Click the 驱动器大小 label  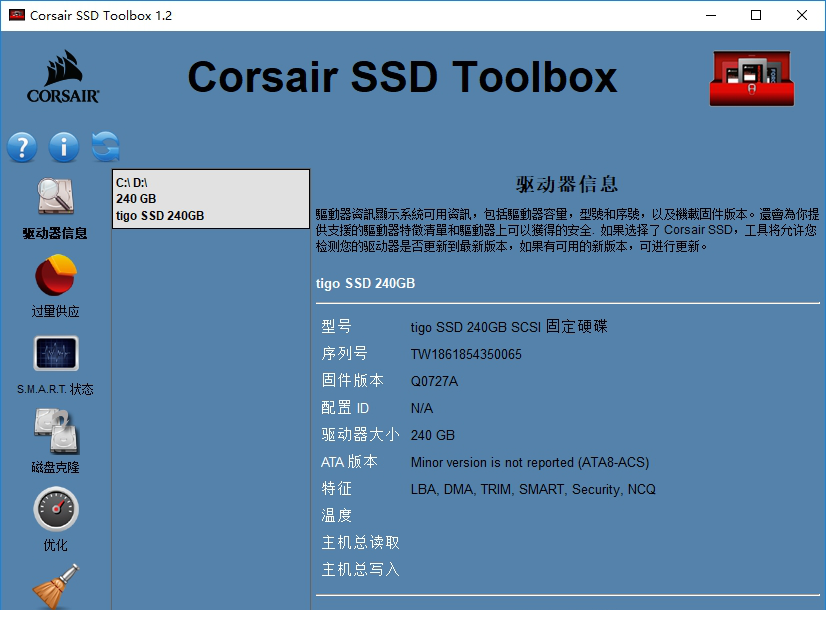click(360, 434)
